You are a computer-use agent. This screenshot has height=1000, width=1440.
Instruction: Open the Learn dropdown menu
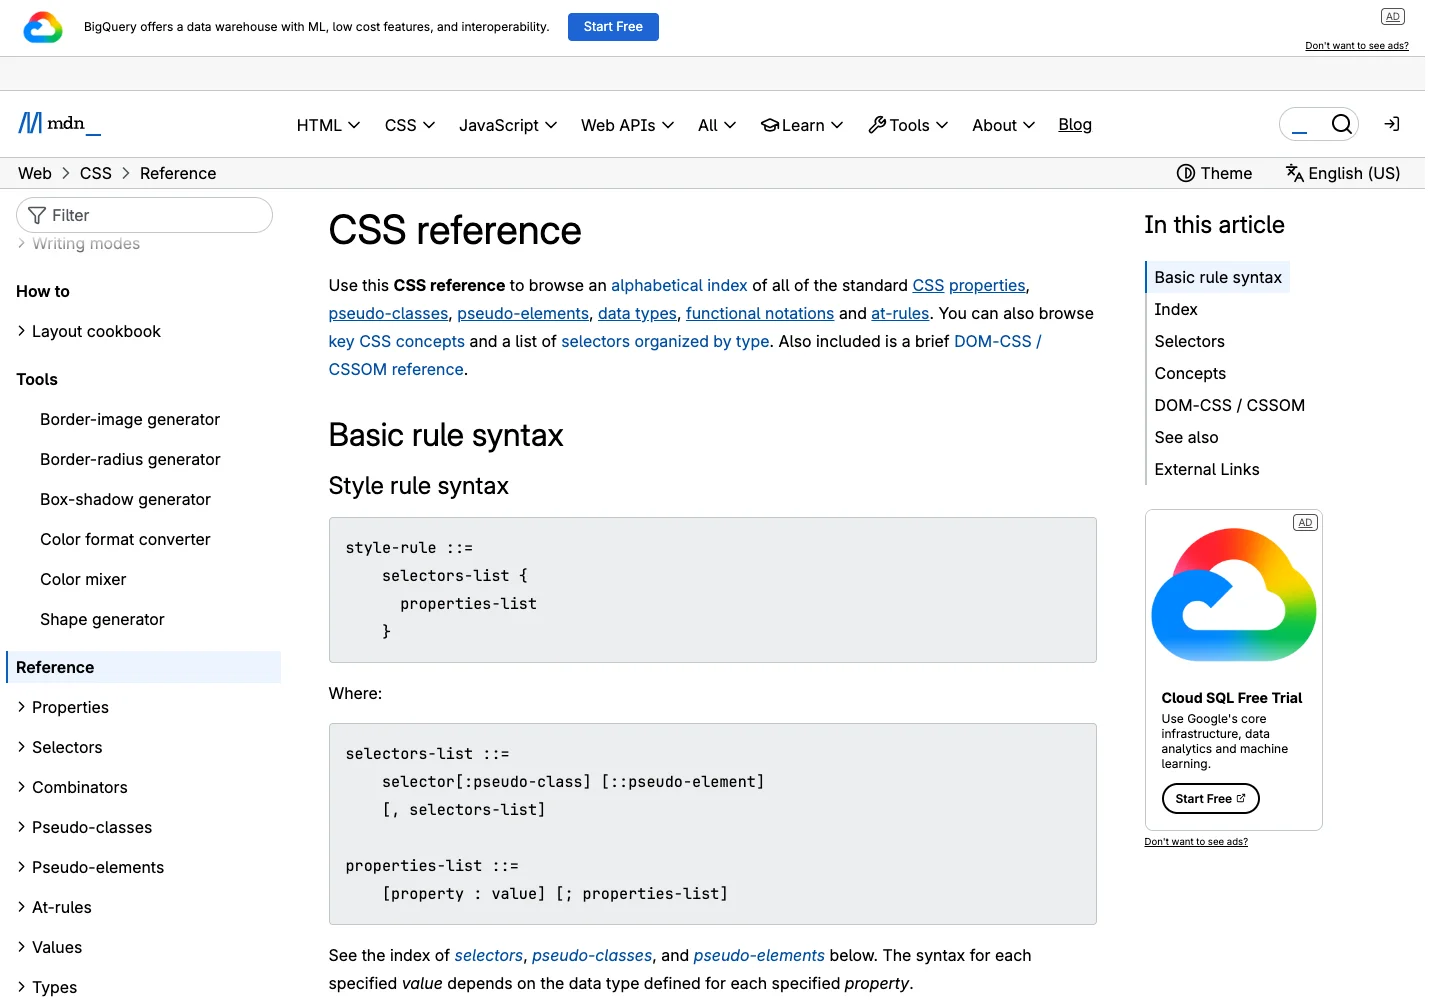(x=802, y=125)
